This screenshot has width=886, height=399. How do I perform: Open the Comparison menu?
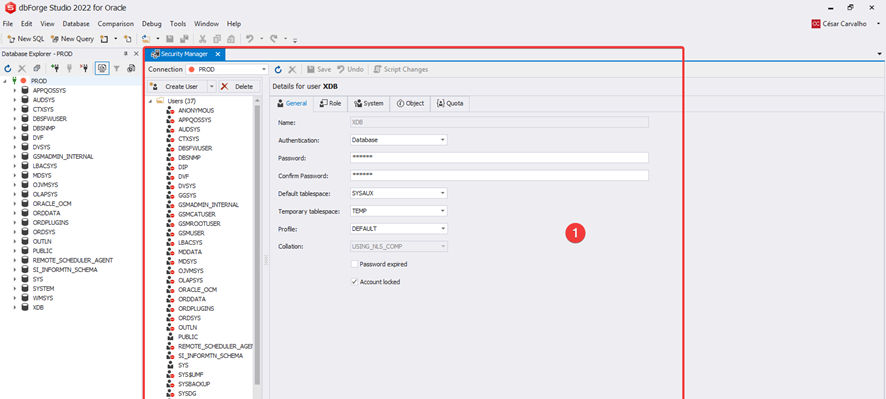[x=116, y=24]
